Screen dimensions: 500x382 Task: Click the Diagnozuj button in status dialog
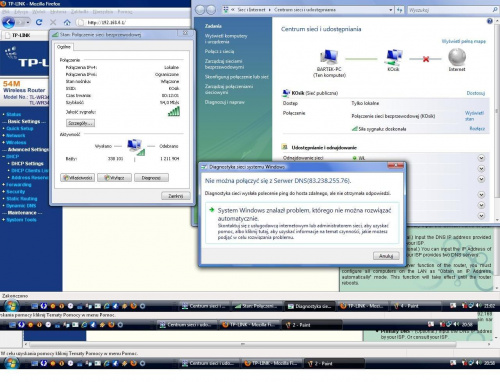click(151, 178)
